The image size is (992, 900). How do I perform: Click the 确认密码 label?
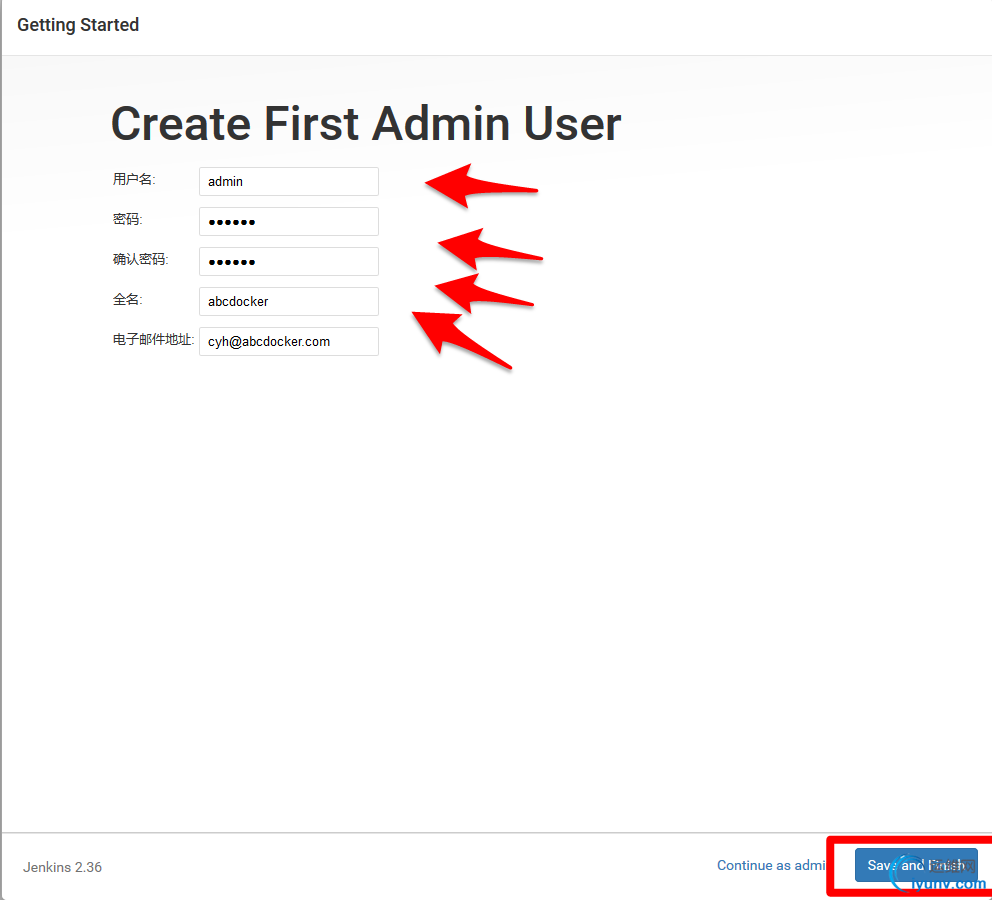[x=140, y=259]
